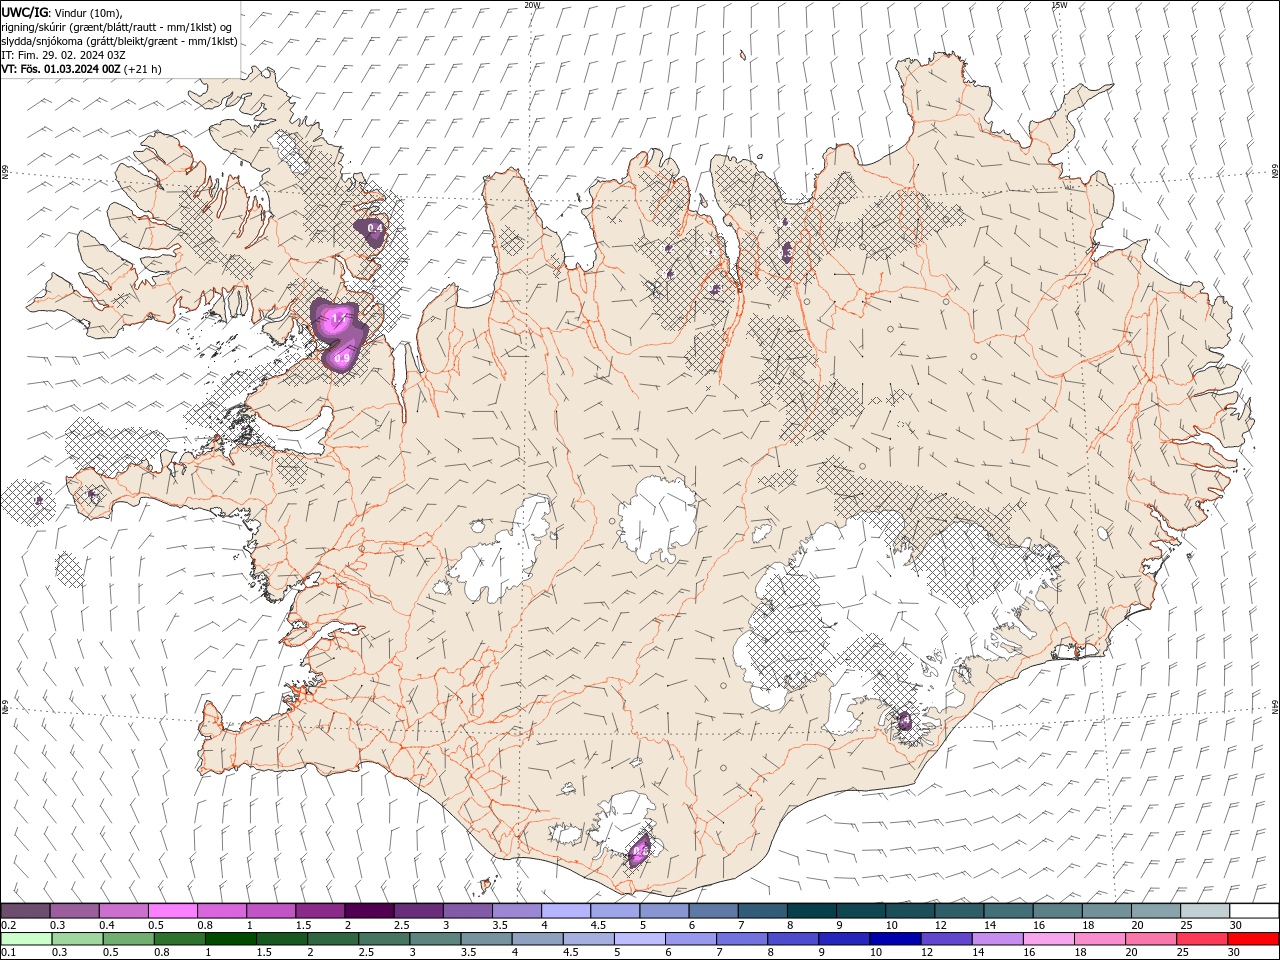The width and height of the screenshot is (1280, 960).
Task: Click the 'rigning/skúrir' legend description line
Action: point(117,27)
